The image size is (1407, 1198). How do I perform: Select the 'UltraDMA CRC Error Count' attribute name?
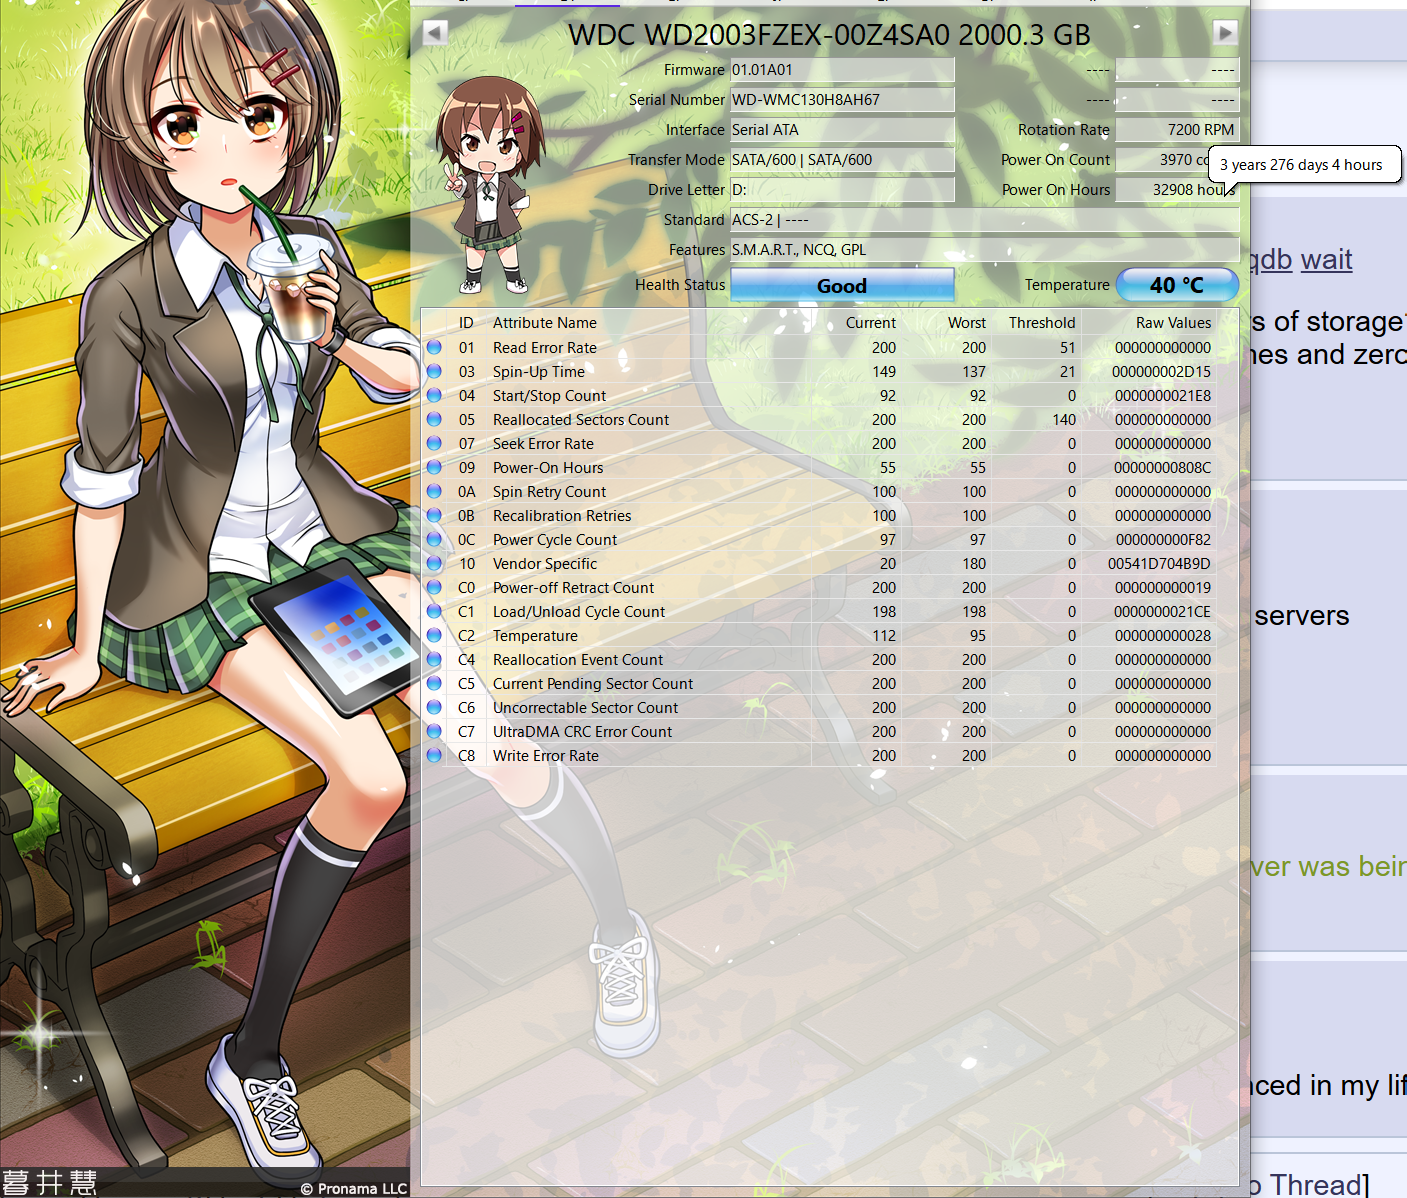click(x=583, y=732)
